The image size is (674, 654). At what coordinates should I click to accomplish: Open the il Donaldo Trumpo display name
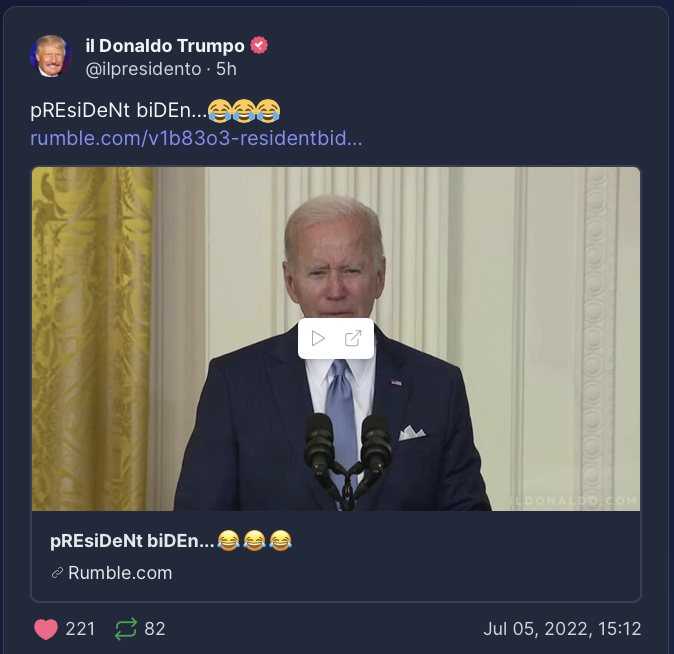coord(165,46)
